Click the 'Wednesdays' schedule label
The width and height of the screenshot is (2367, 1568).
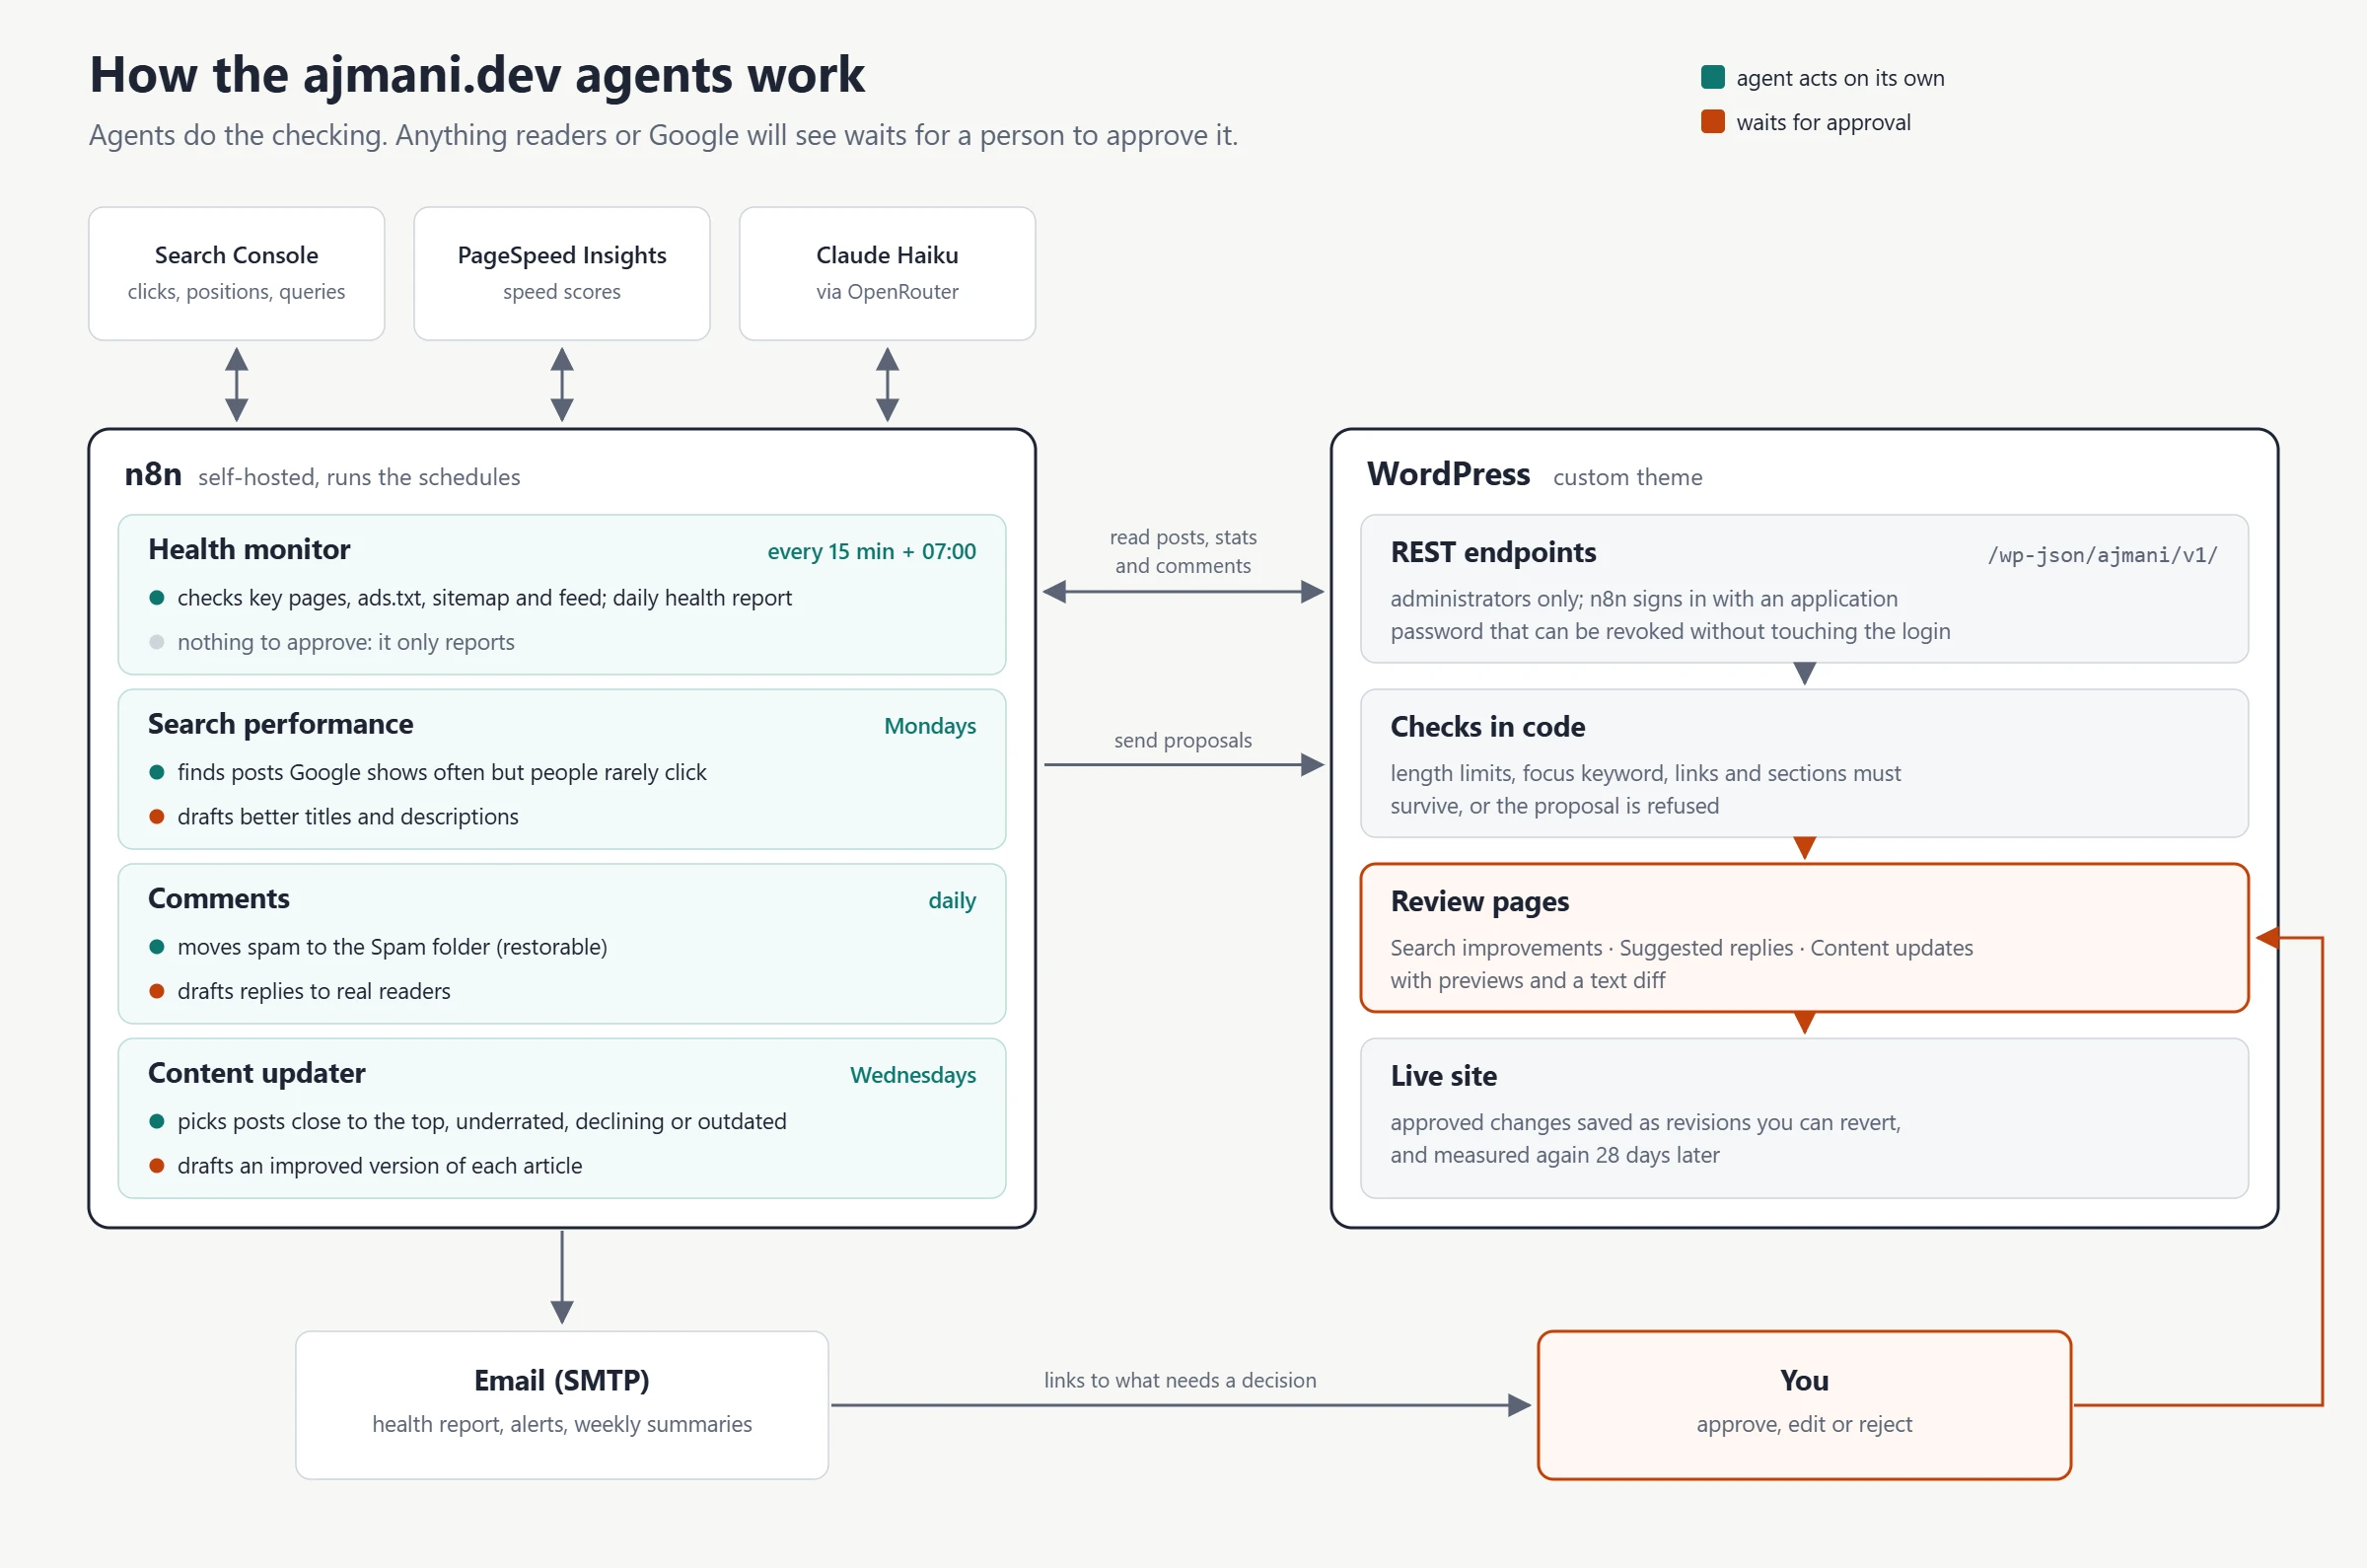pyautogui.click(x=912, y=1074)
